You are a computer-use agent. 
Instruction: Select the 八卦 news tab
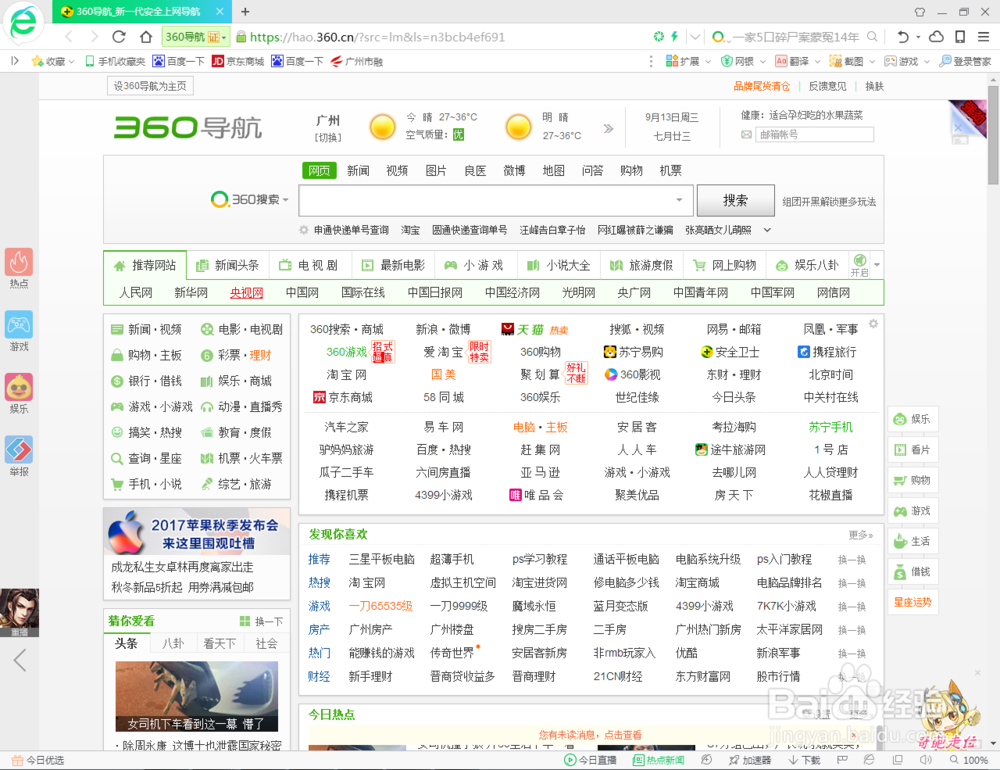173,643
